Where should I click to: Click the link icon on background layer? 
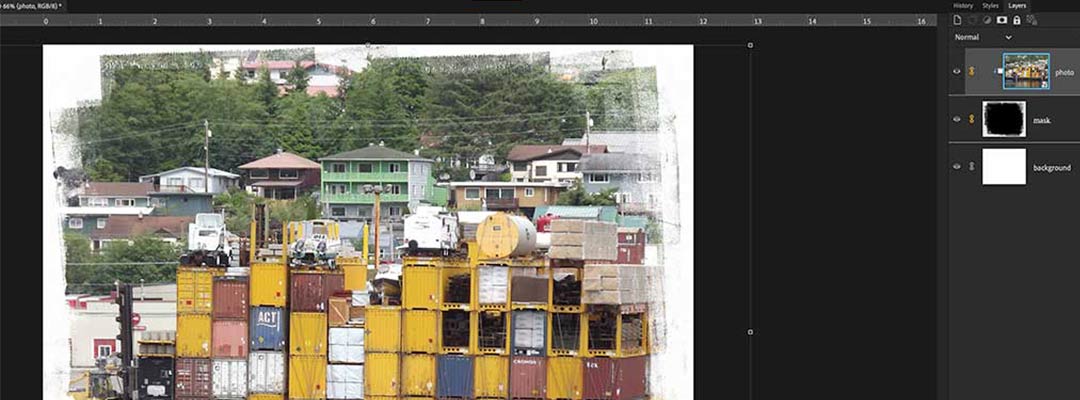pos(970,167)
